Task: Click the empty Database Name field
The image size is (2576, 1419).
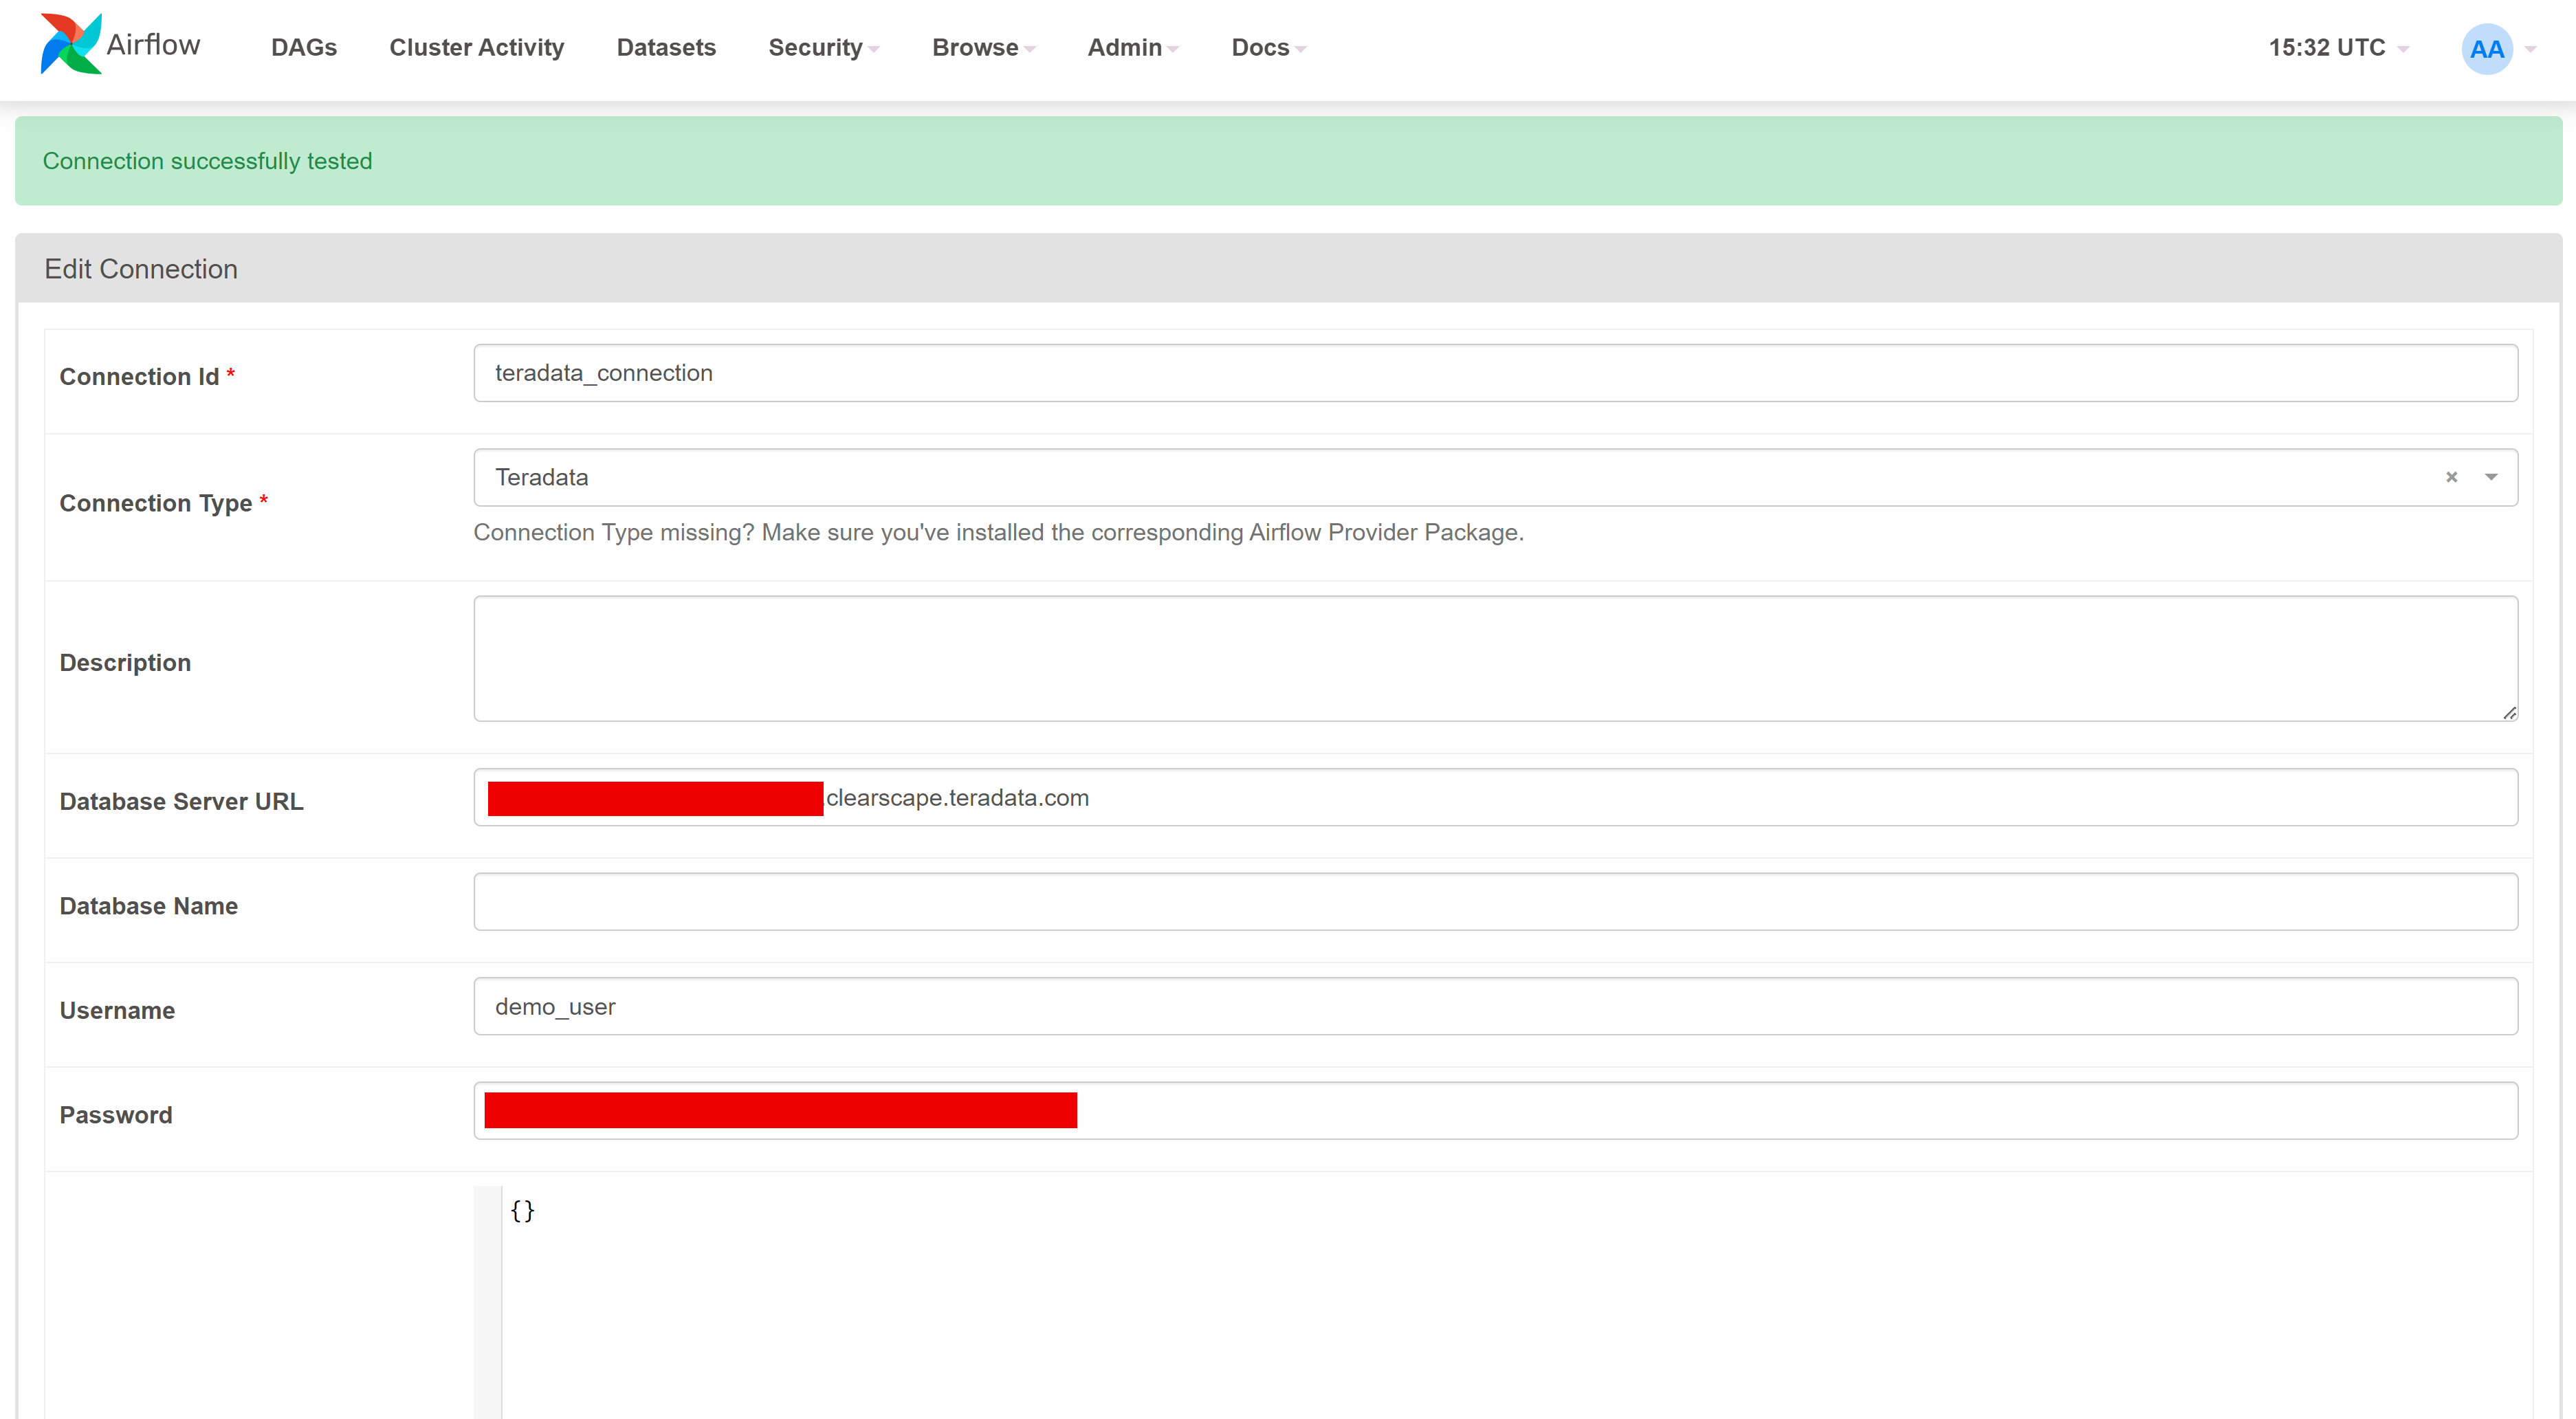Action: [1495, 901]
